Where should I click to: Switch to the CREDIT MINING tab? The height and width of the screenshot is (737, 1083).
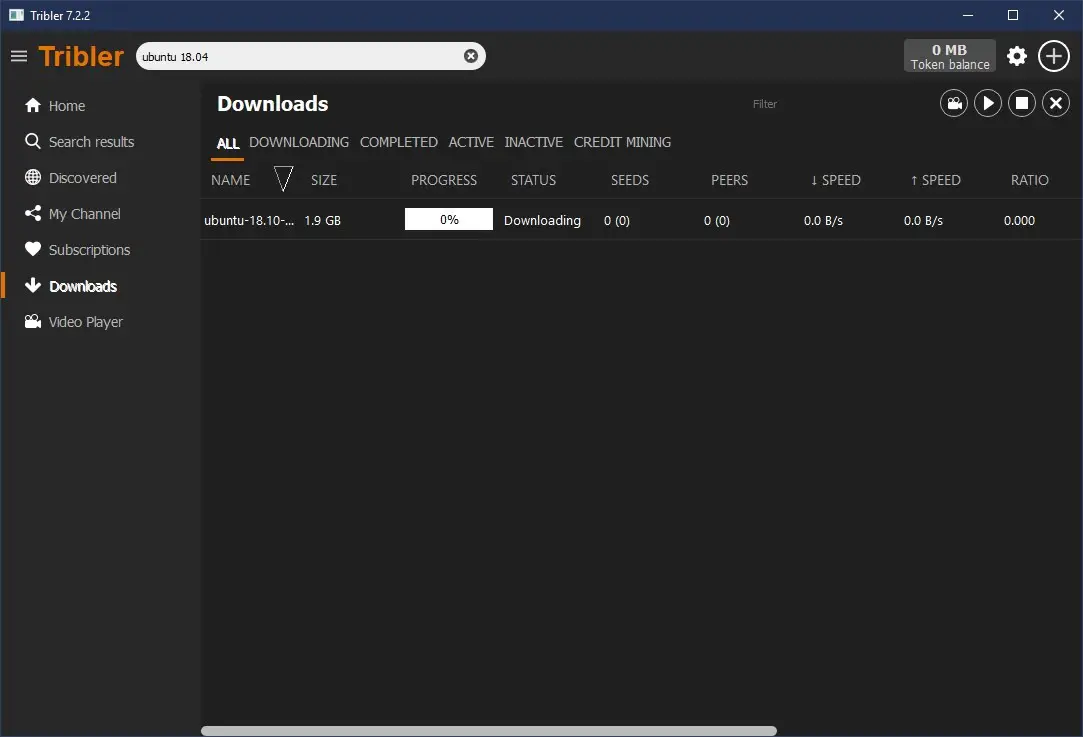coord(622,142)
